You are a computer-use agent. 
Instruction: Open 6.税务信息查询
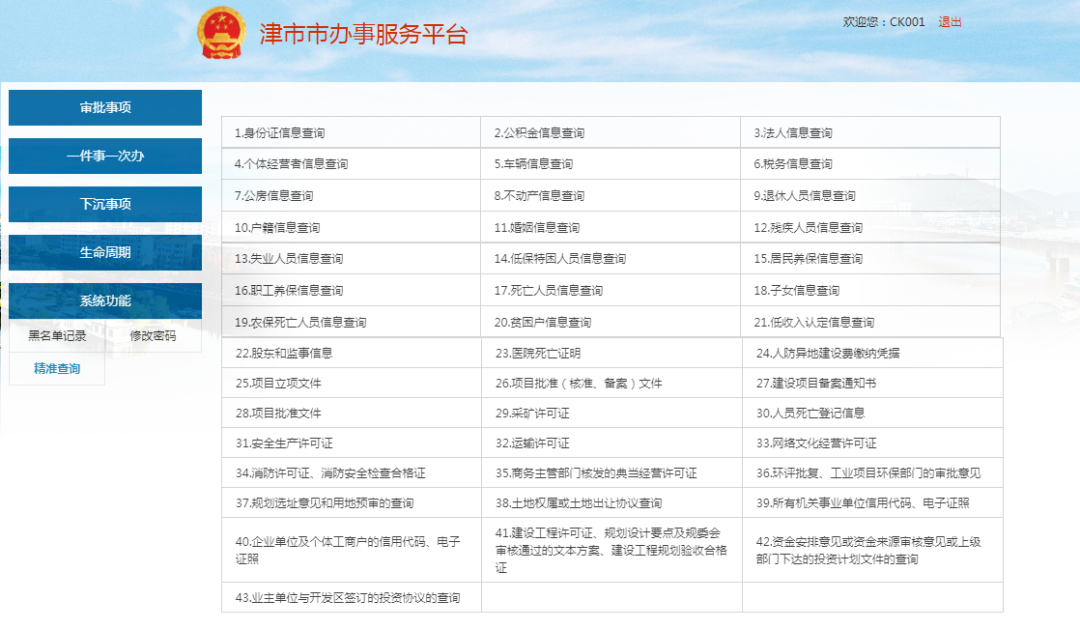pyautogui.click(x=793, y=164)
